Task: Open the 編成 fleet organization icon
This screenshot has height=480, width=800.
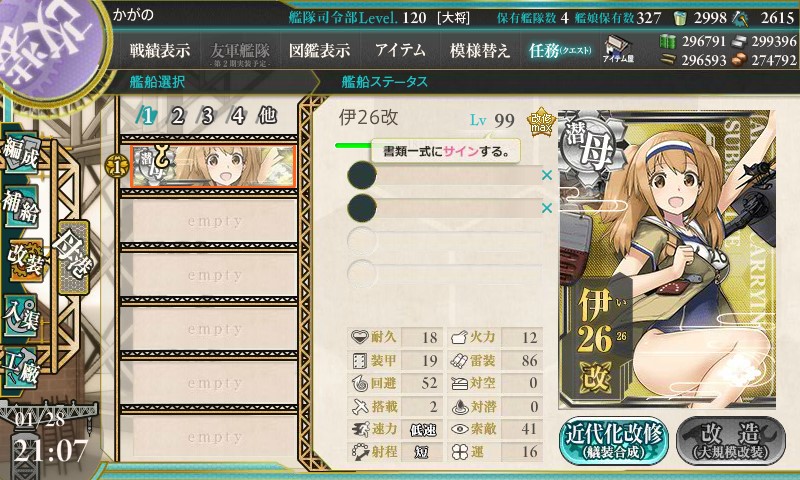Action: click(x=21, y=153)
